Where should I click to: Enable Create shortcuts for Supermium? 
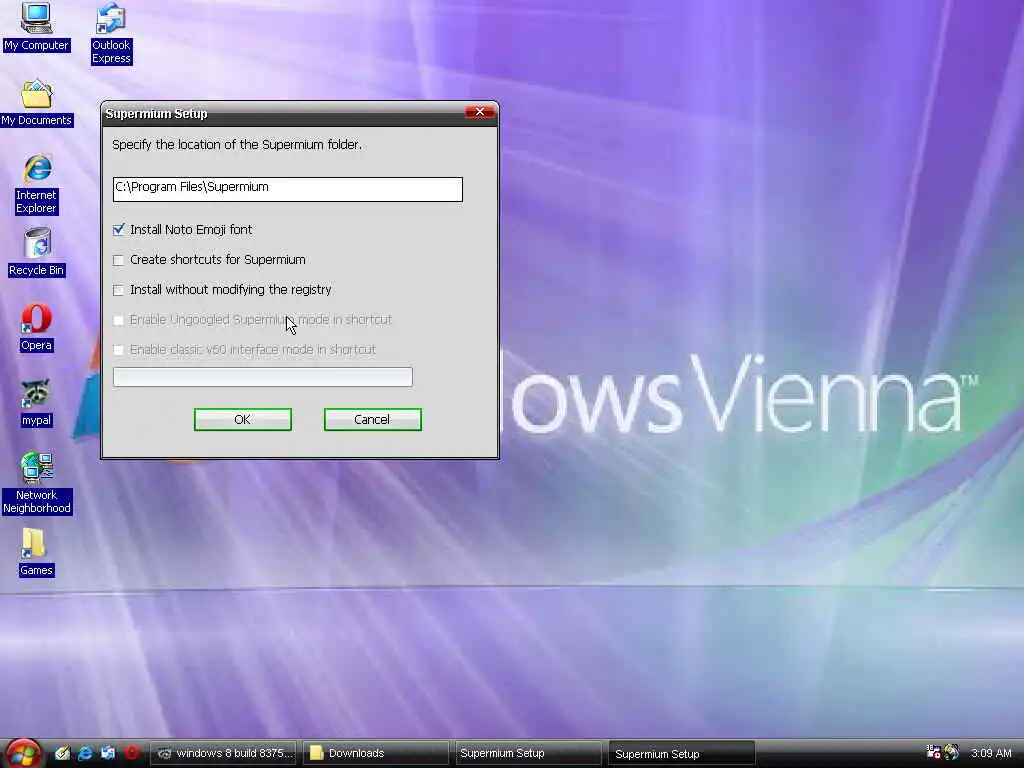pyautogui.click(x=118, y=260)
